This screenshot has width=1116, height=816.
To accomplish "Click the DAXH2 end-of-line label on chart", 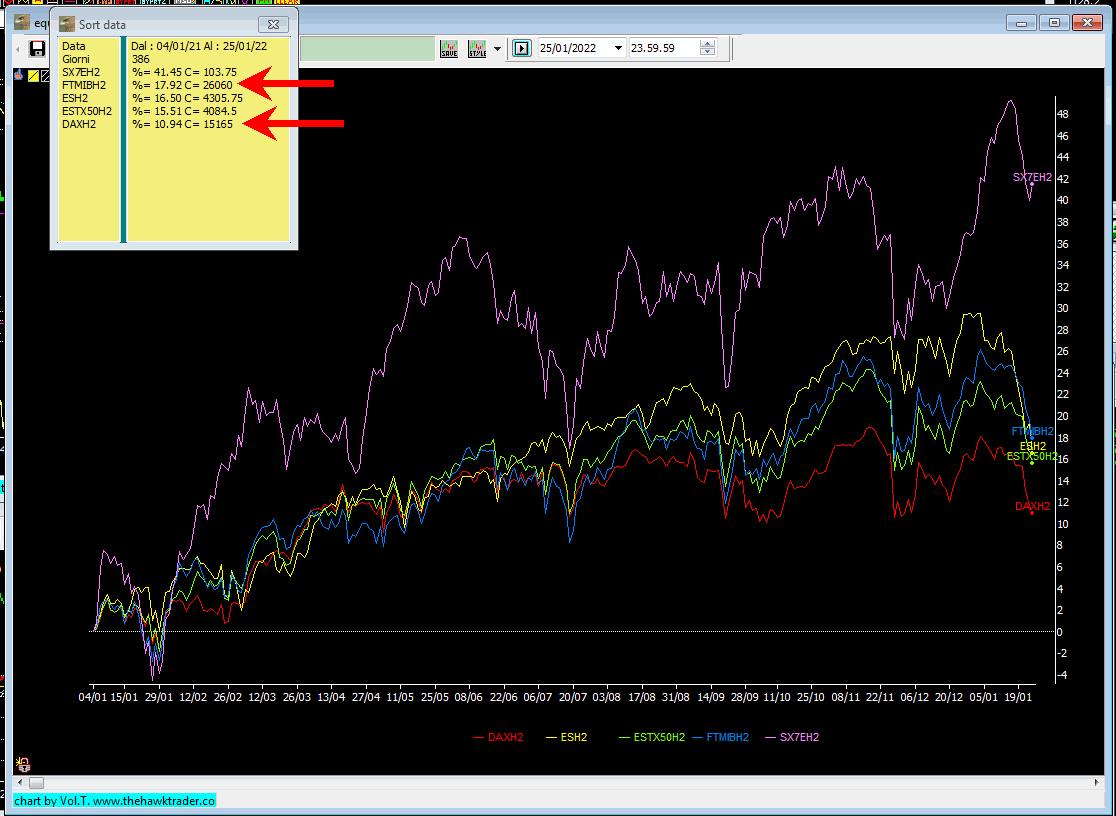I will tap(1032, 506).
